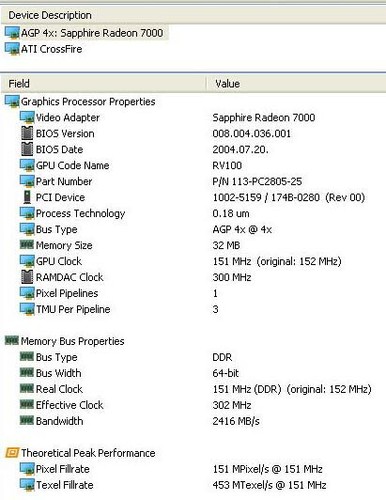
Task: Click the Video Adapter row icon
Action: click(27, 118)
